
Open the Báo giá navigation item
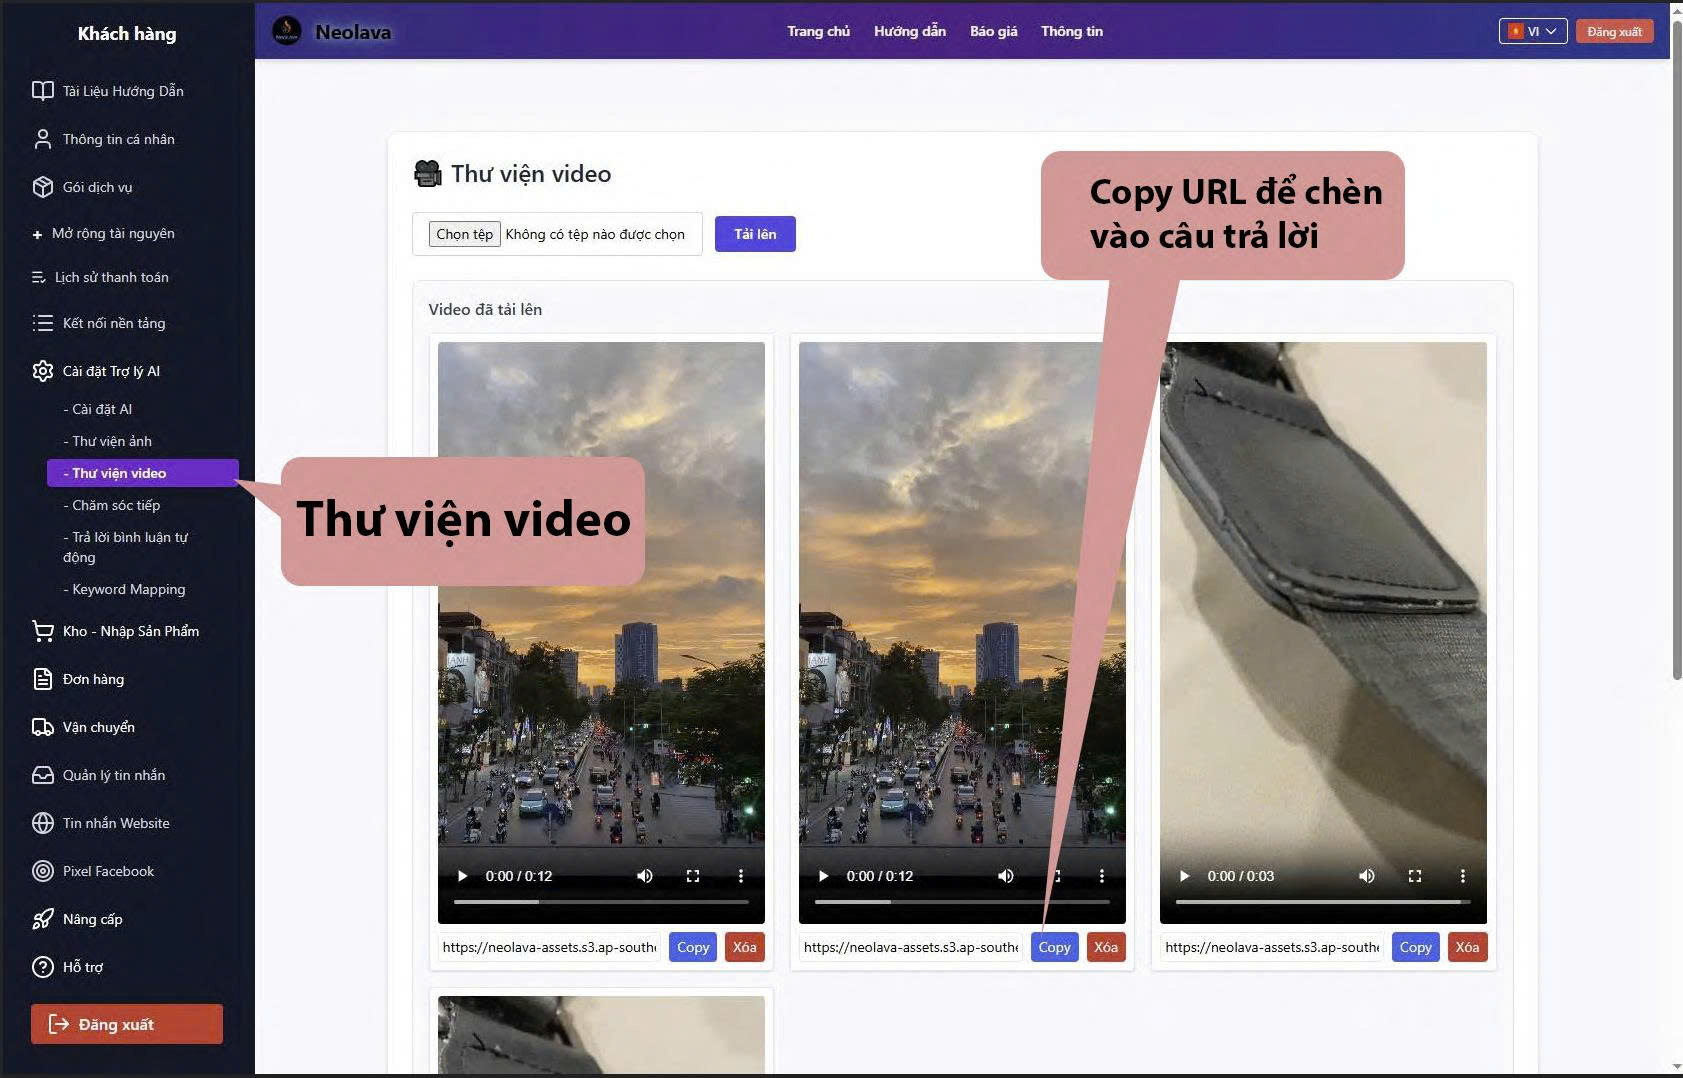[992, 31]
